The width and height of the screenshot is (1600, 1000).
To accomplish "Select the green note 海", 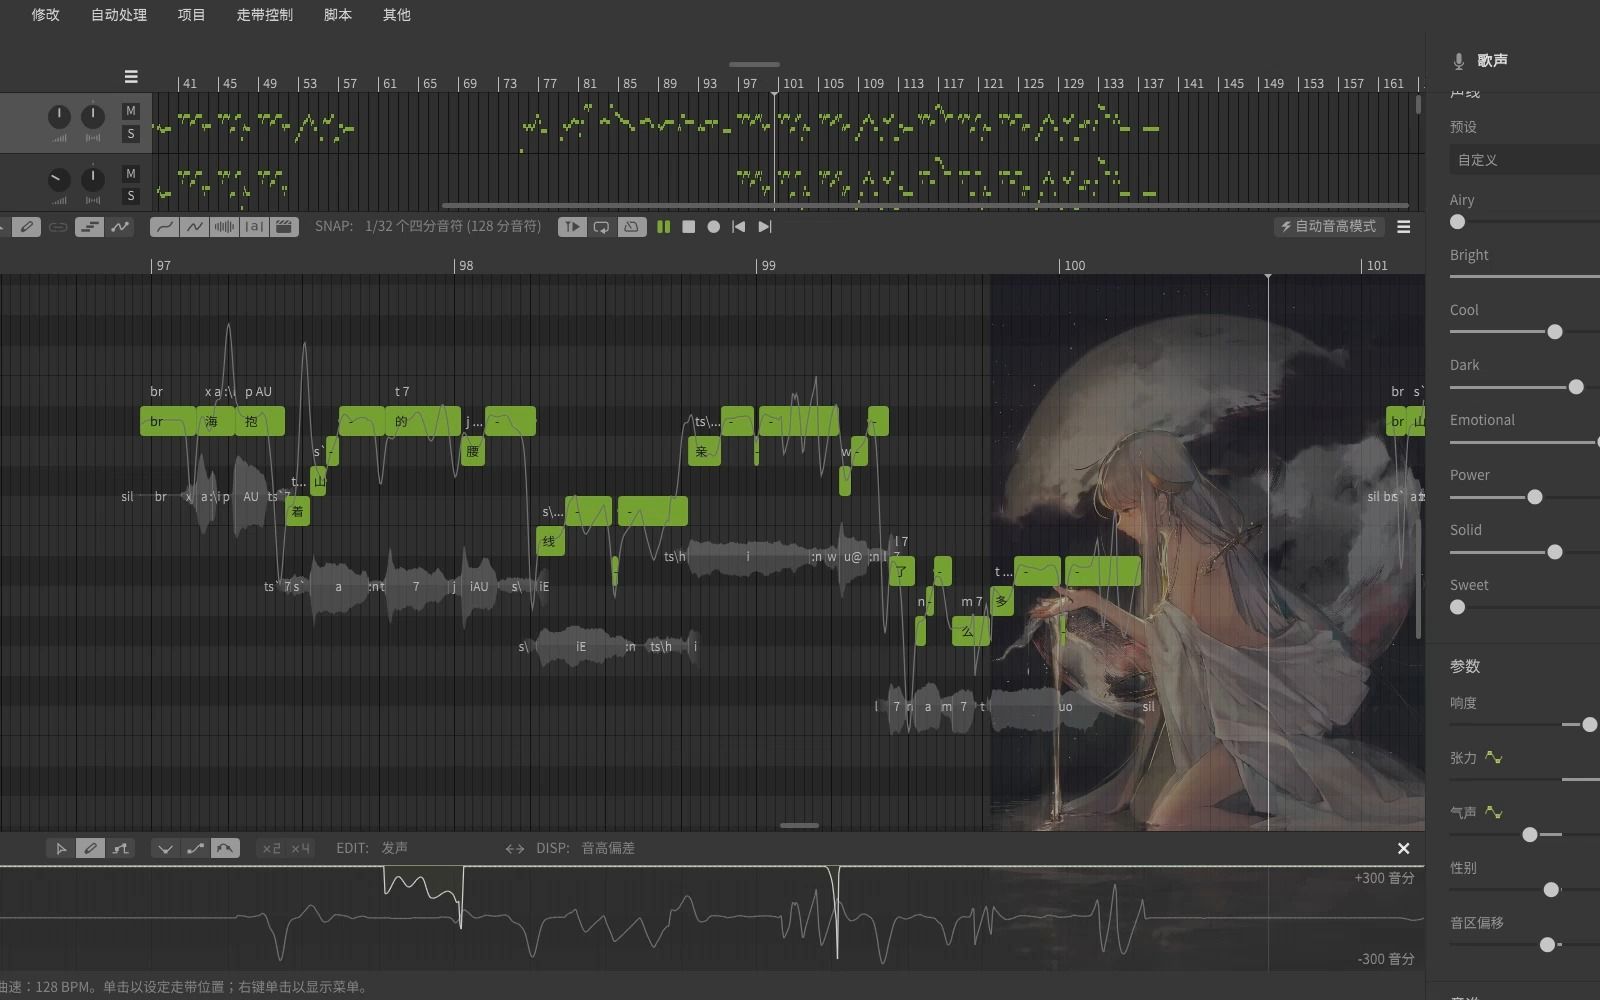I will pos(215,421).
